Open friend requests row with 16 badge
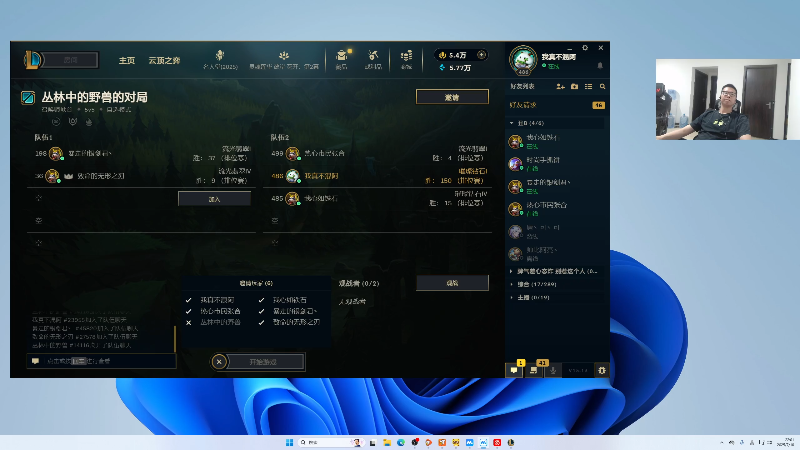Viewport: 800px width, 450px height. (556, 105)
